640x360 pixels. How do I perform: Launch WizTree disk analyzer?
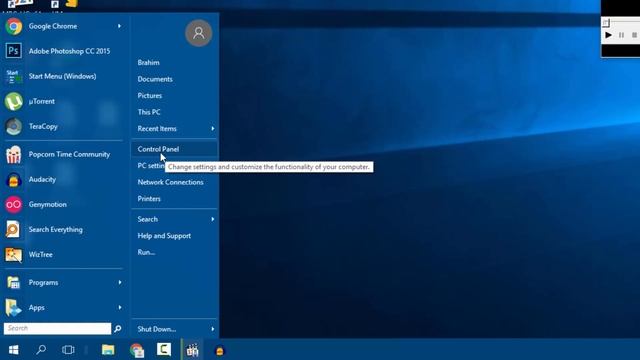(63, 255)
